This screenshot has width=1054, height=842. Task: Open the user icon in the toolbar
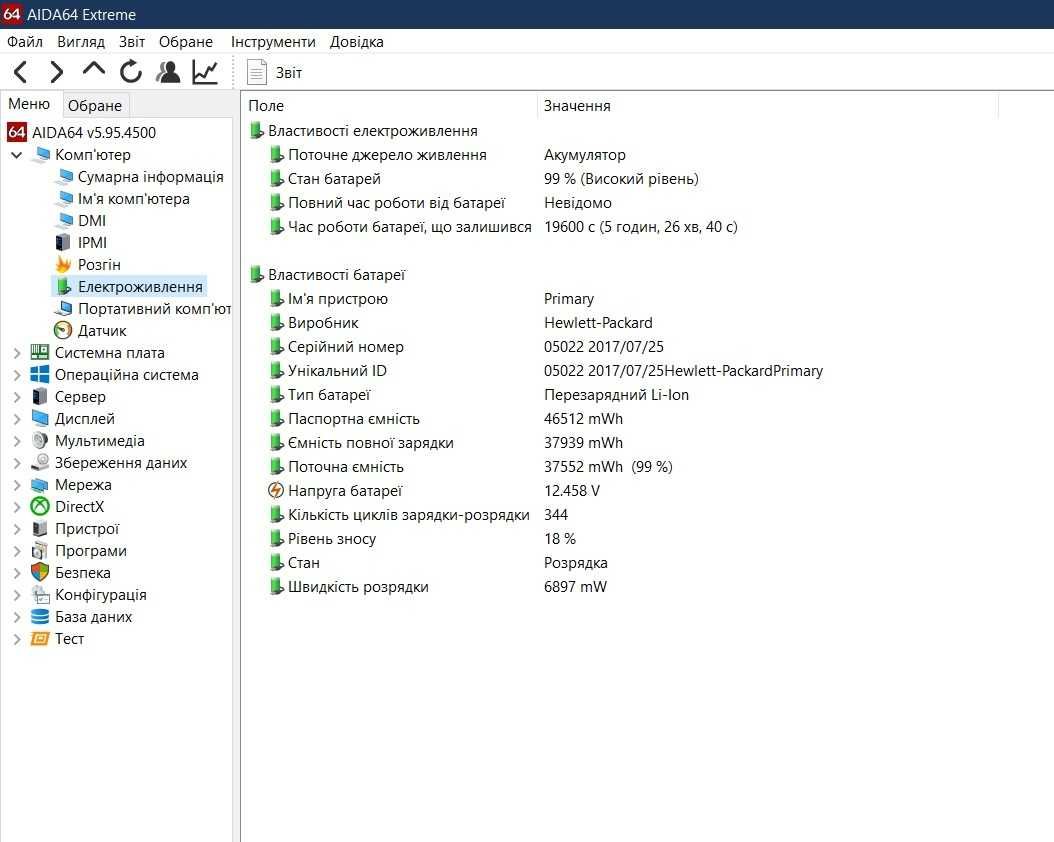pyautogui.click(x=168, y=72)
